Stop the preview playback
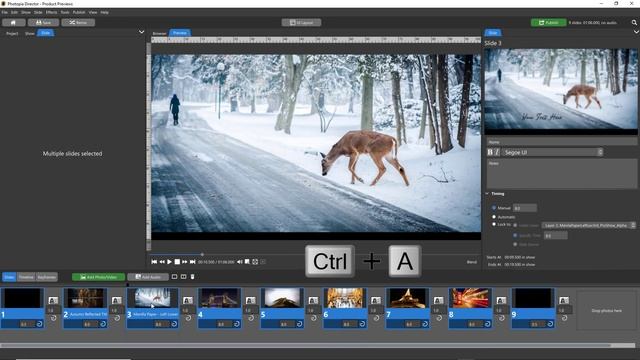640x360 pixels. tap(177, 262)
